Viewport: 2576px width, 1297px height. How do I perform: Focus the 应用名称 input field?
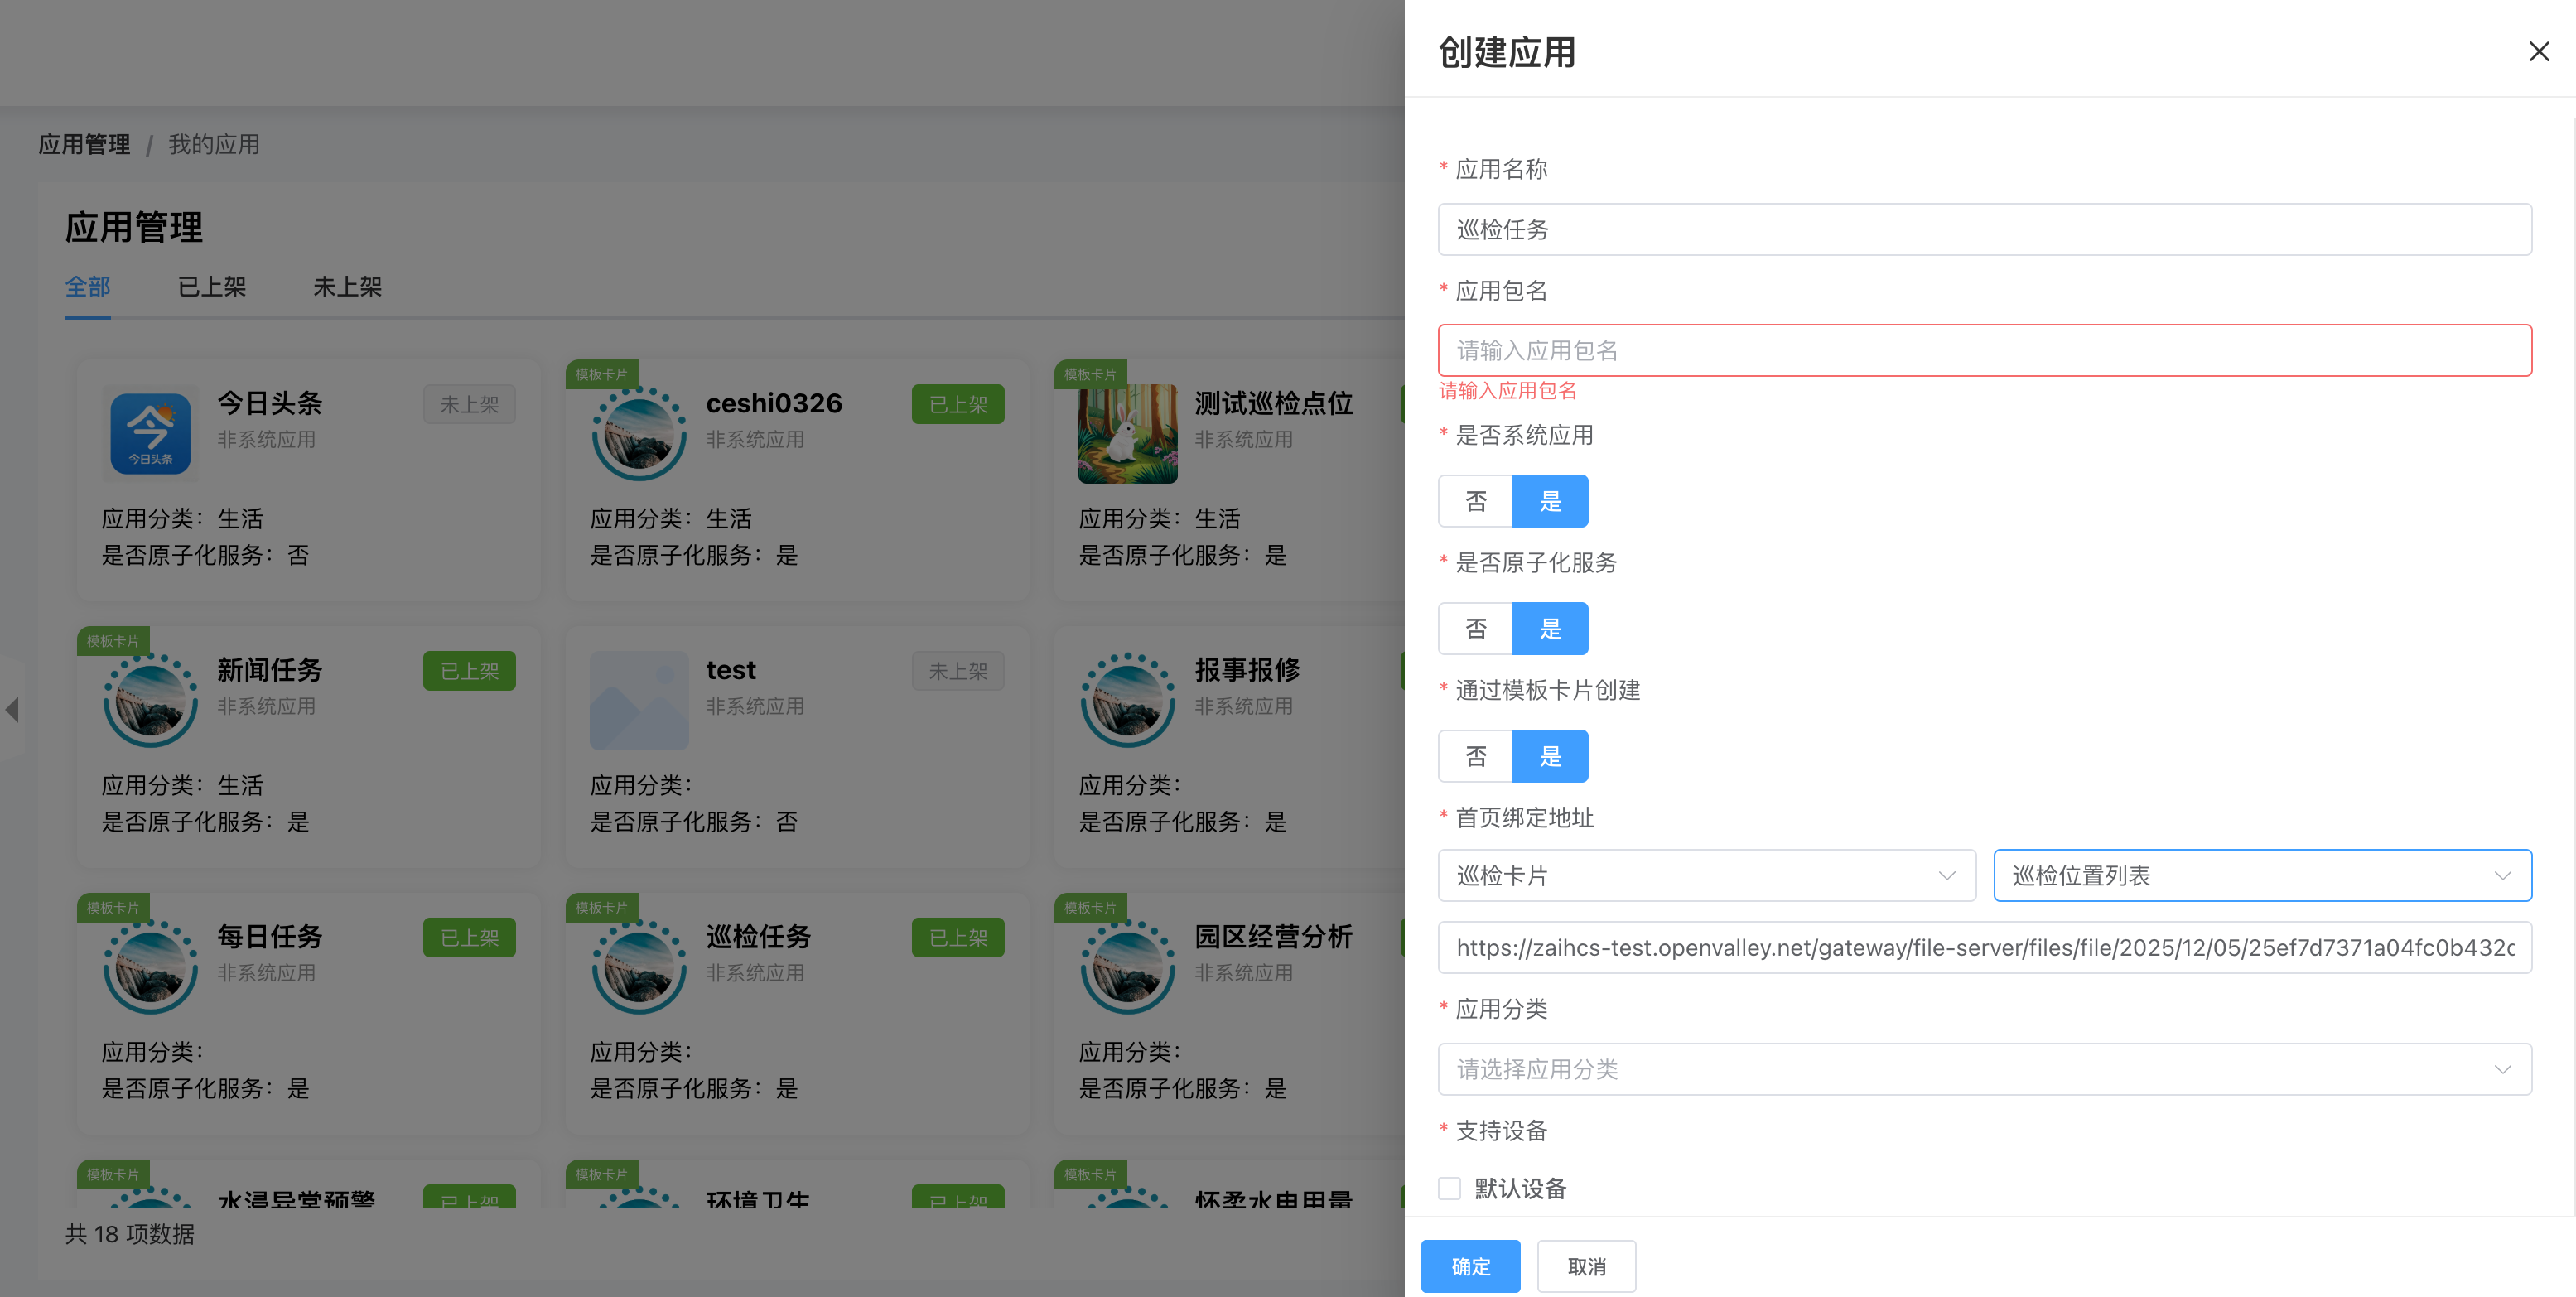1984,229
